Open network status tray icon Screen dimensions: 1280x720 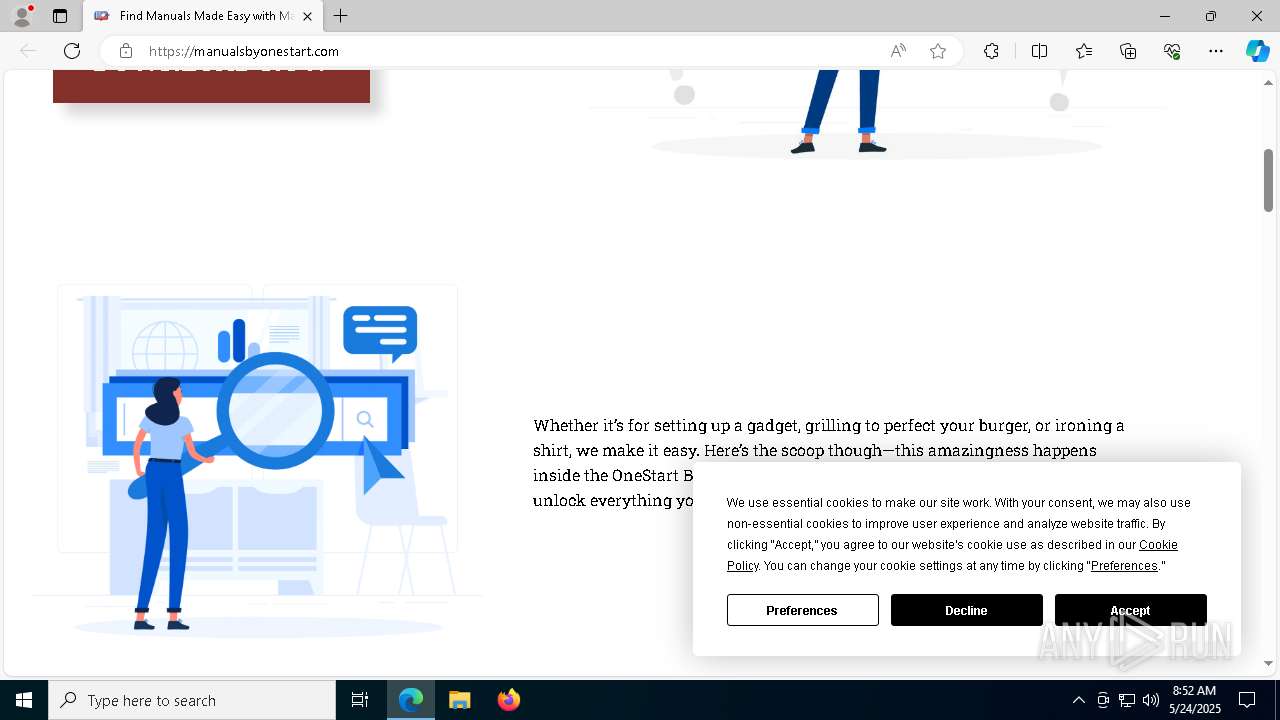[1127, 700]
